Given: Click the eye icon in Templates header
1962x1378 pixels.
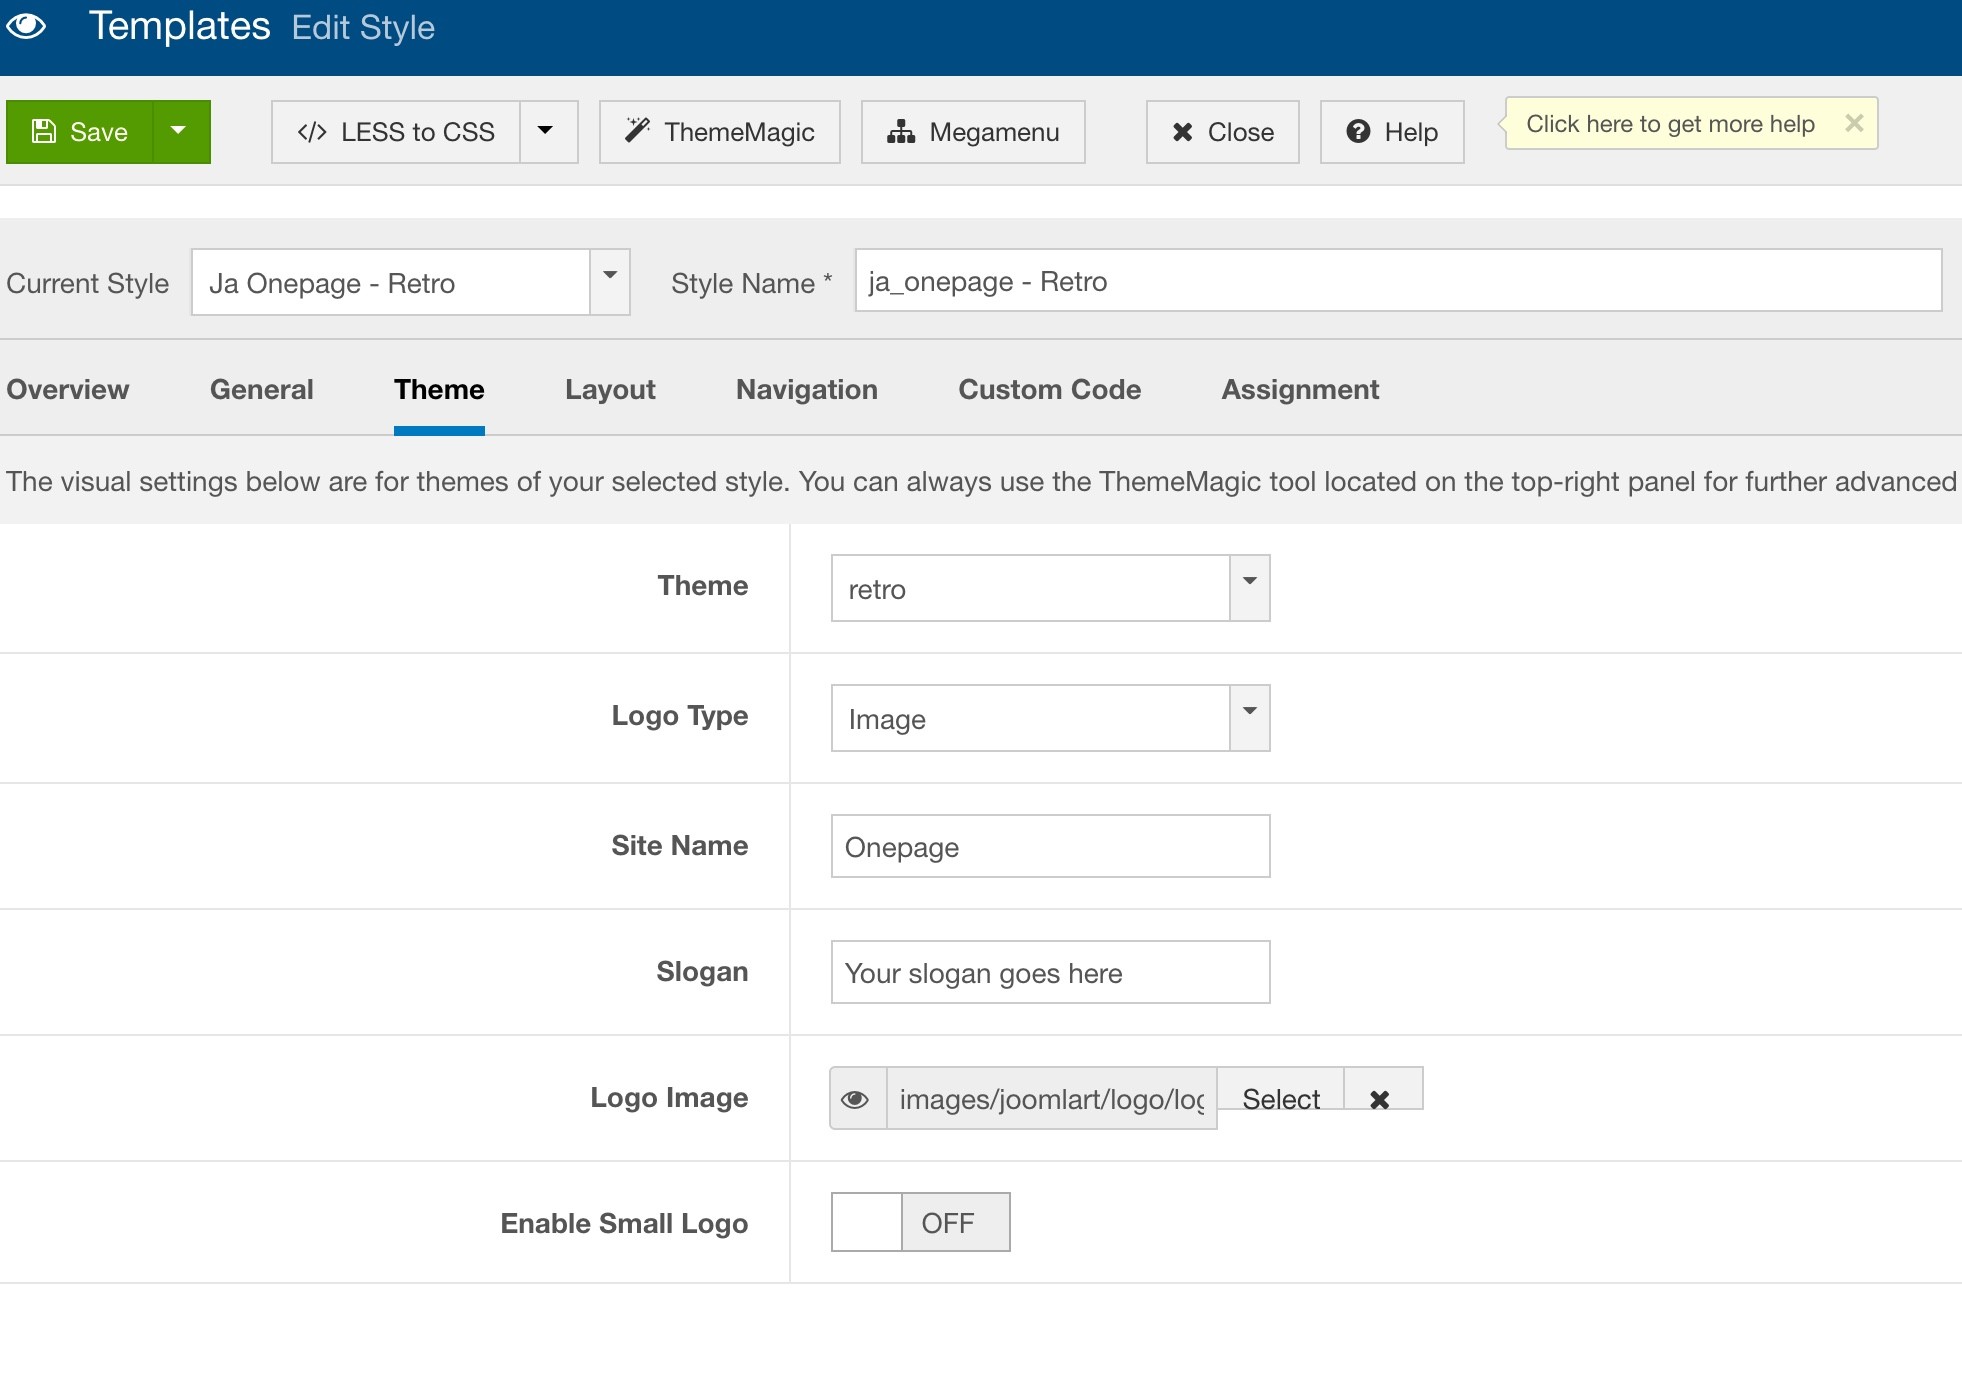Looking at the screenshot, I should tap(26, 26).
